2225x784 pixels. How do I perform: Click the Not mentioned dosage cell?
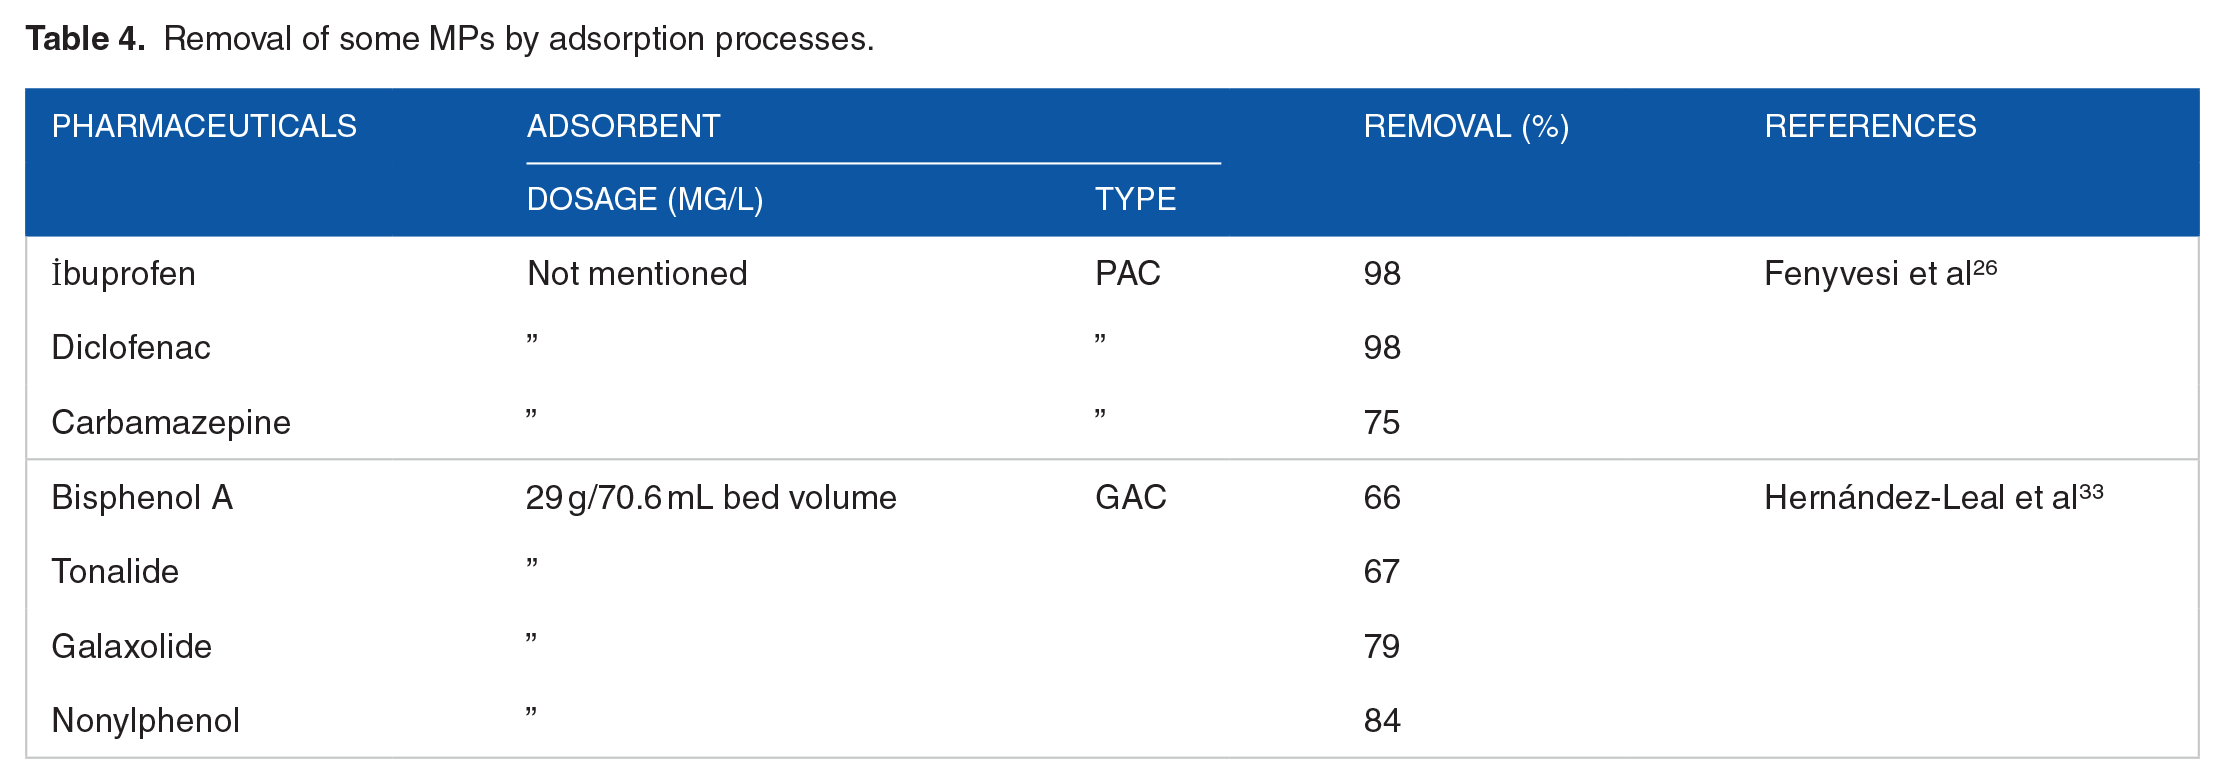(637, 273)
